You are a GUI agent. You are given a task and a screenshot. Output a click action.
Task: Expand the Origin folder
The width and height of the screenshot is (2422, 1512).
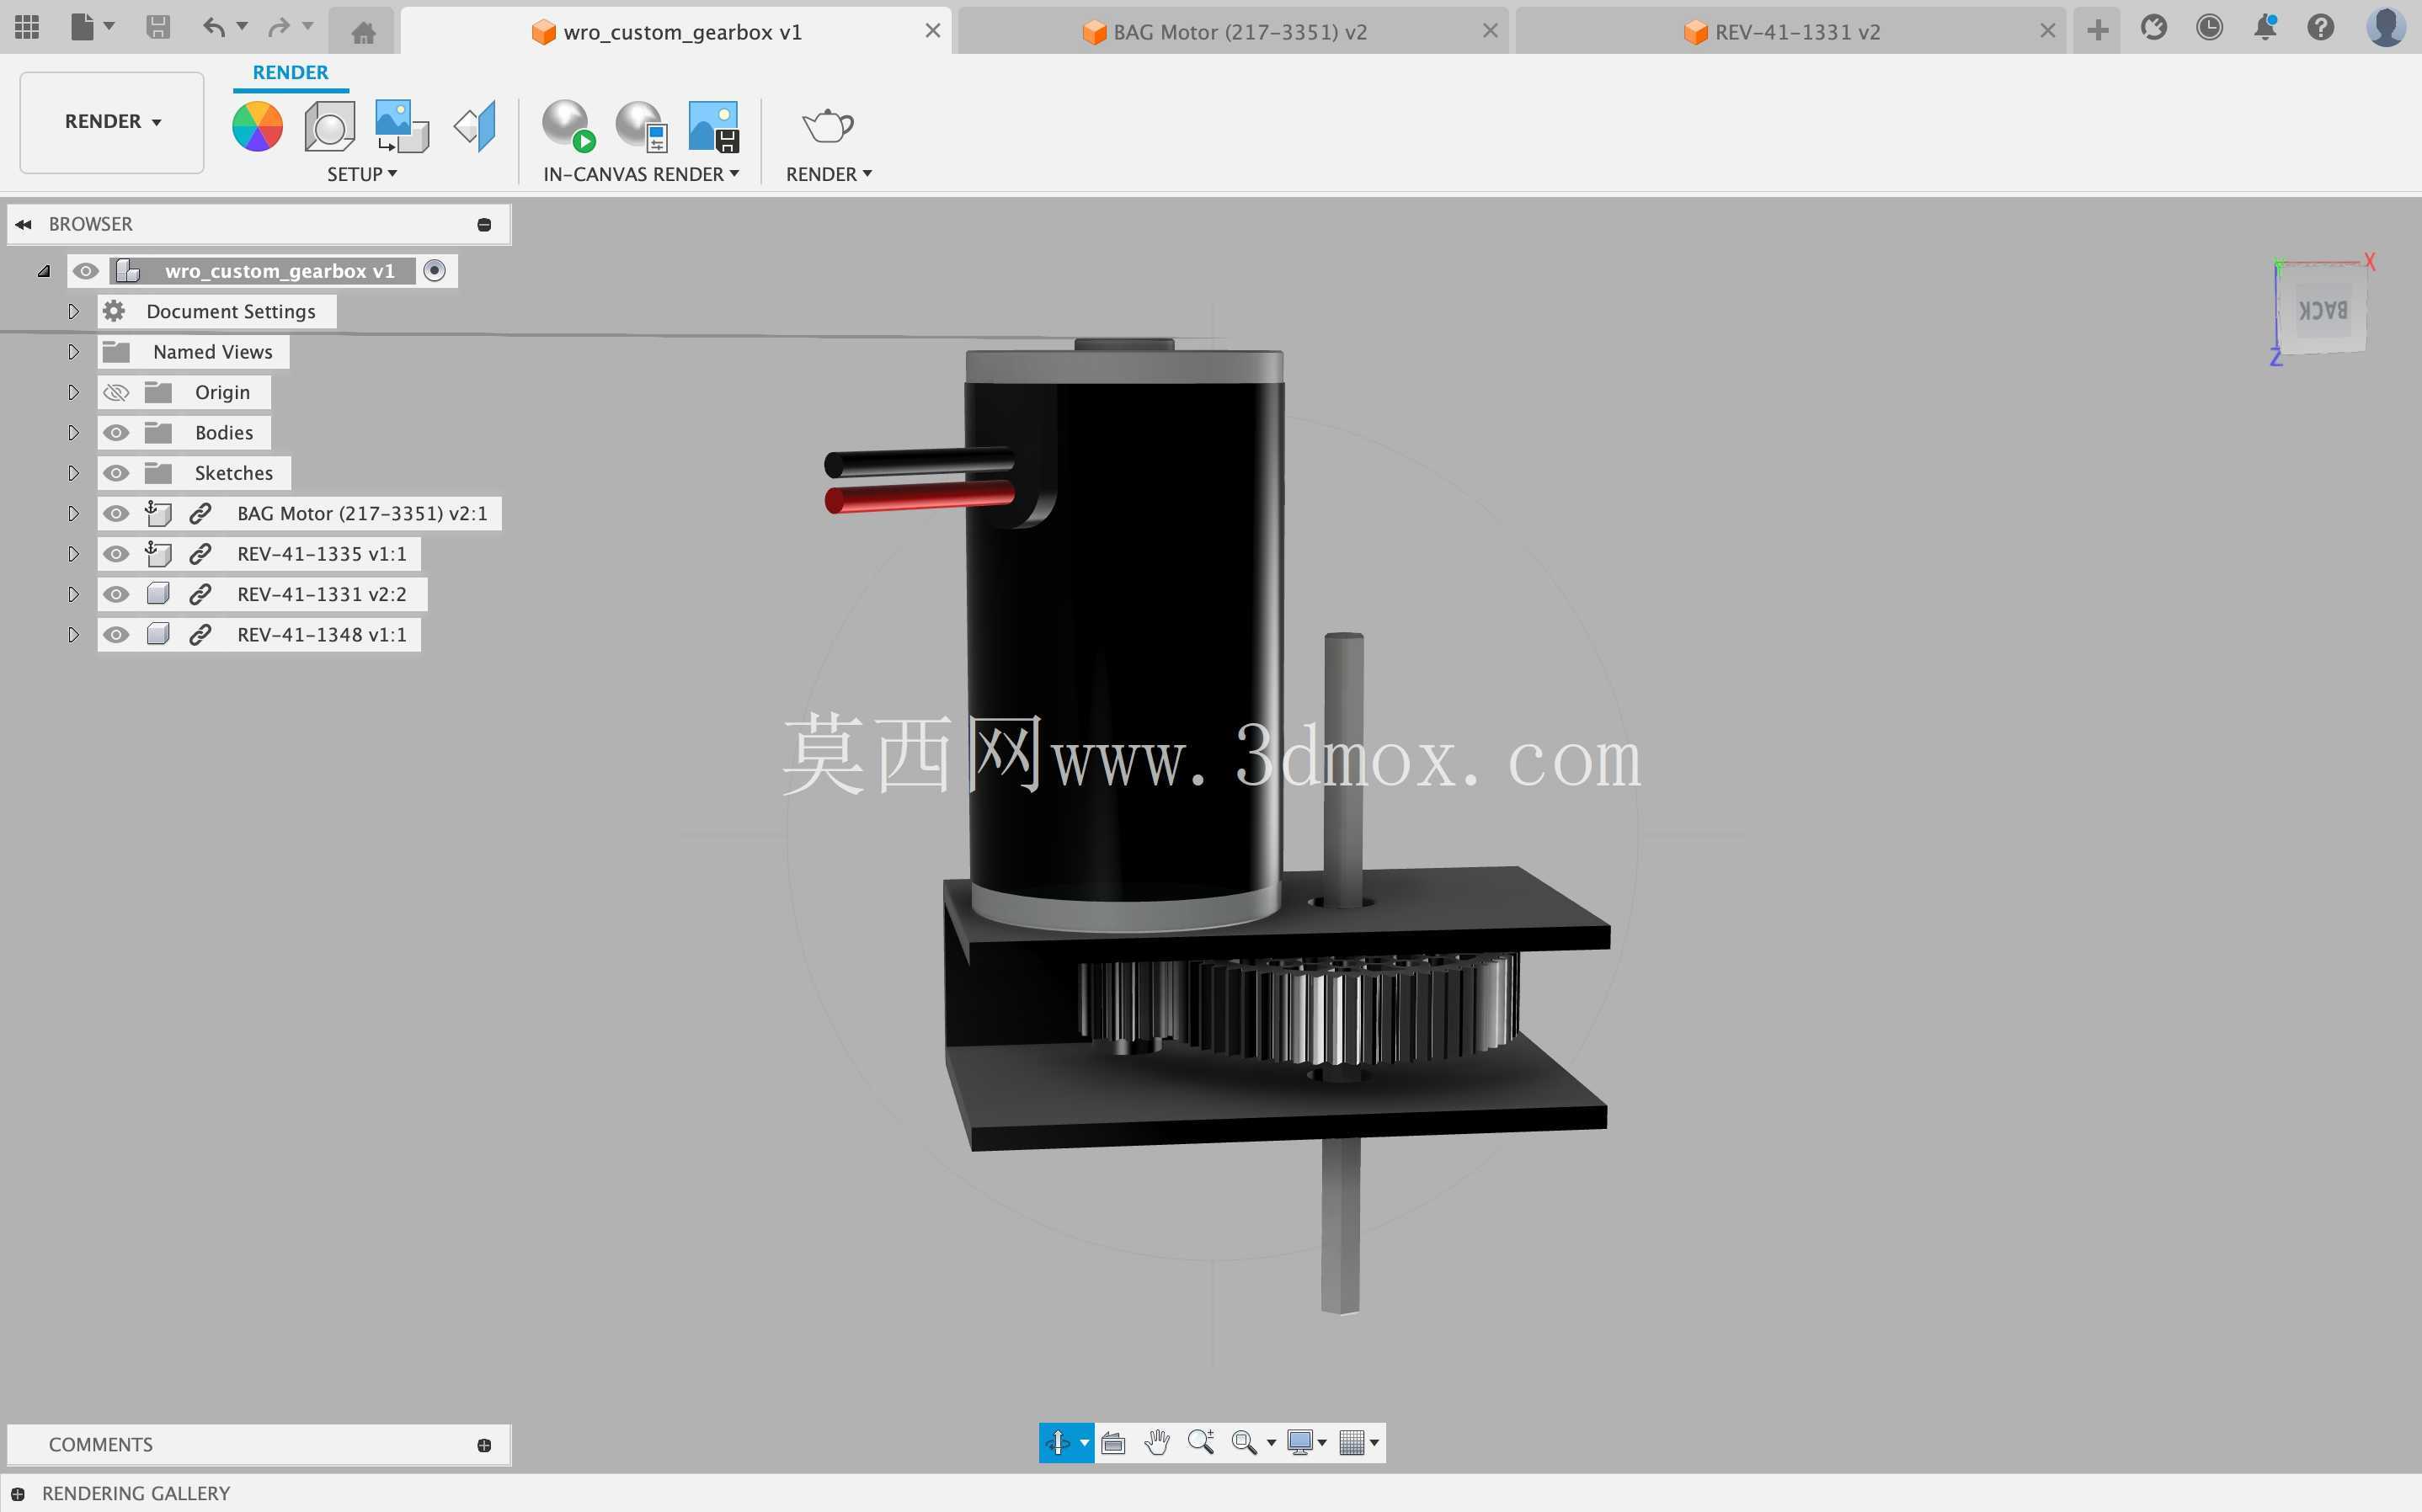pyautogui.click(x=73, y=392)
